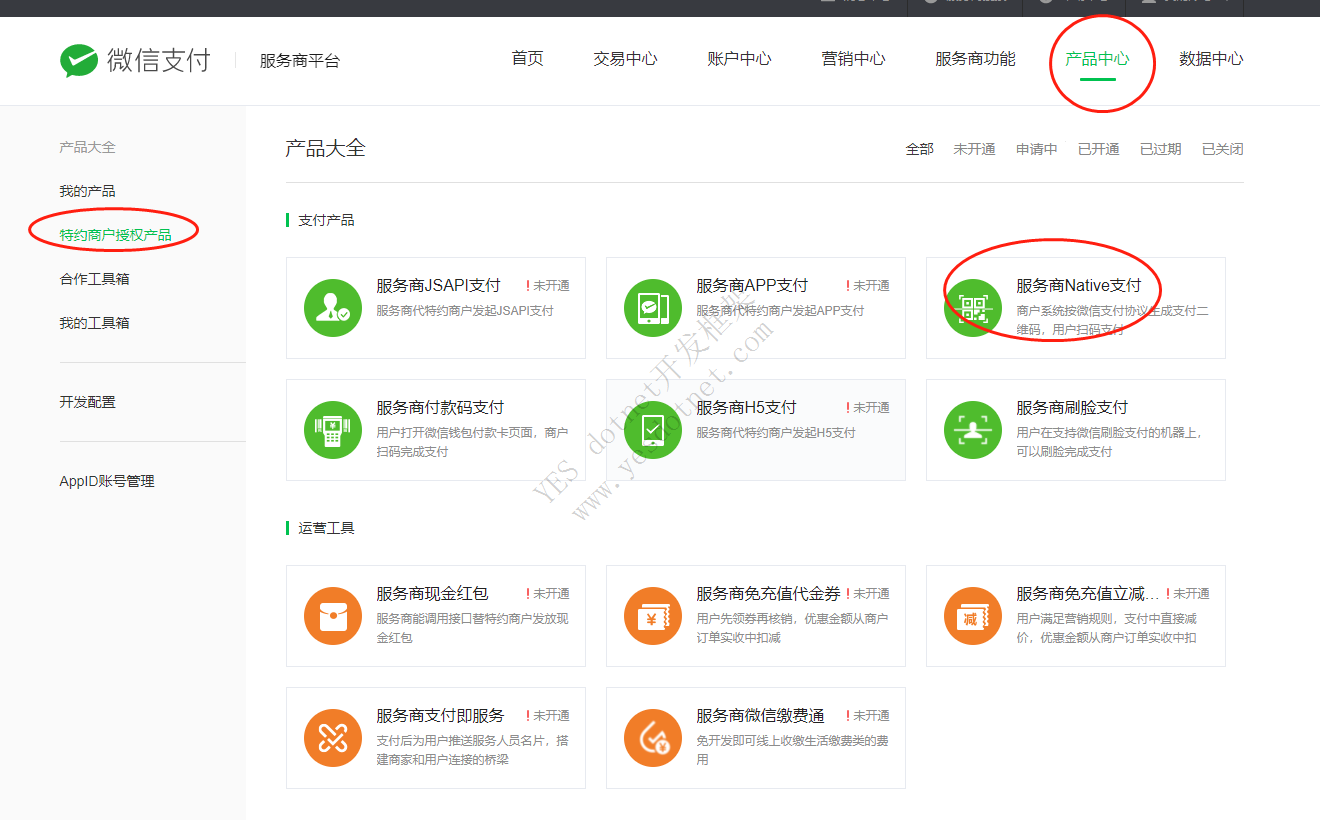Switch to 账户中心 in the navigation bar
1320x820 pixels.
click(739, 59)
